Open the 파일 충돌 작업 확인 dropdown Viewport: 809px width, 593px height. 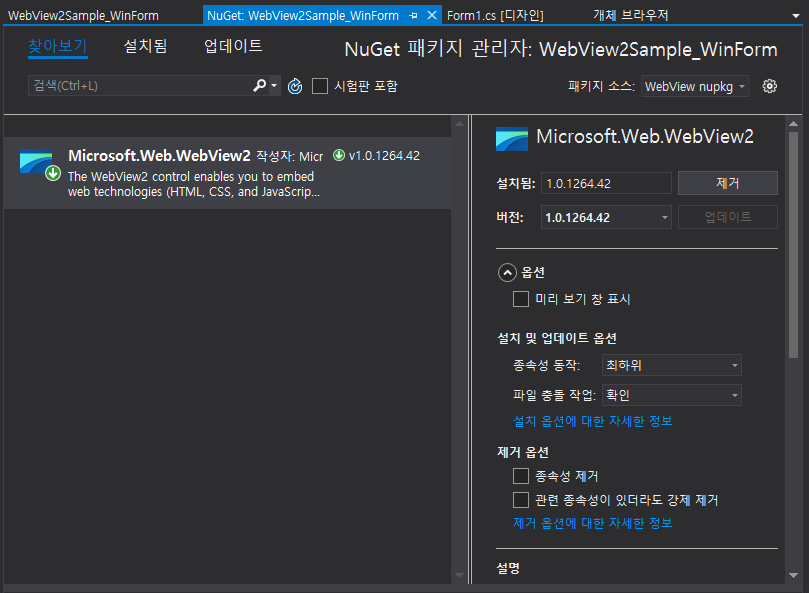point(671,395)
